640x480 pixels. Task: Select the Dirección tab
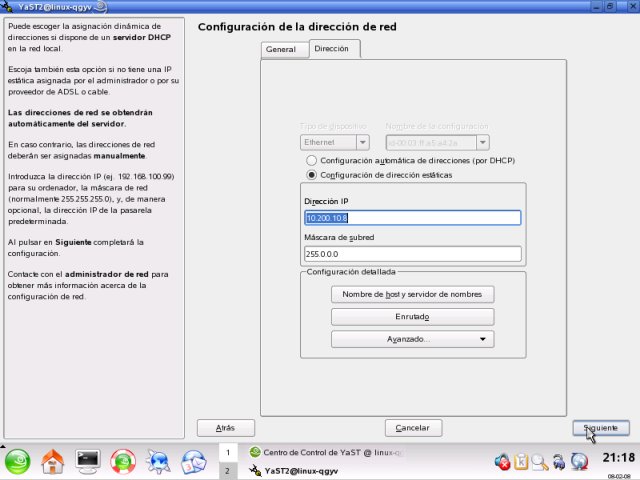335,49
